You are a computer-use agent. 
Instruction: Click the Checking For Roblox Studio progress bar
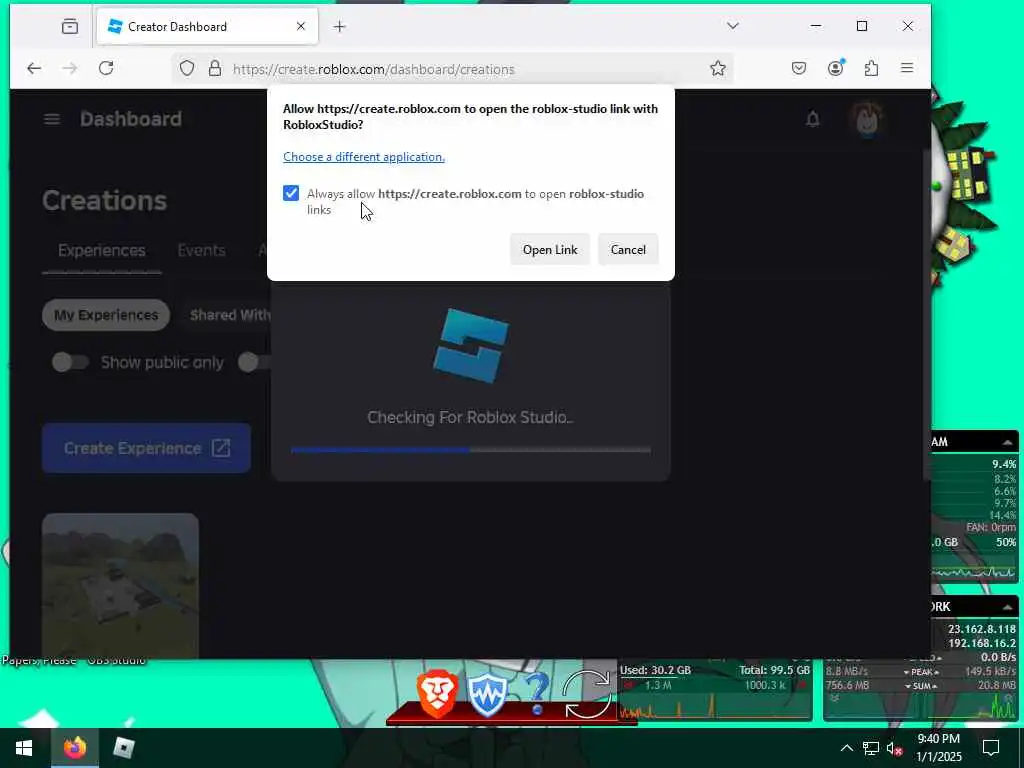470,450
